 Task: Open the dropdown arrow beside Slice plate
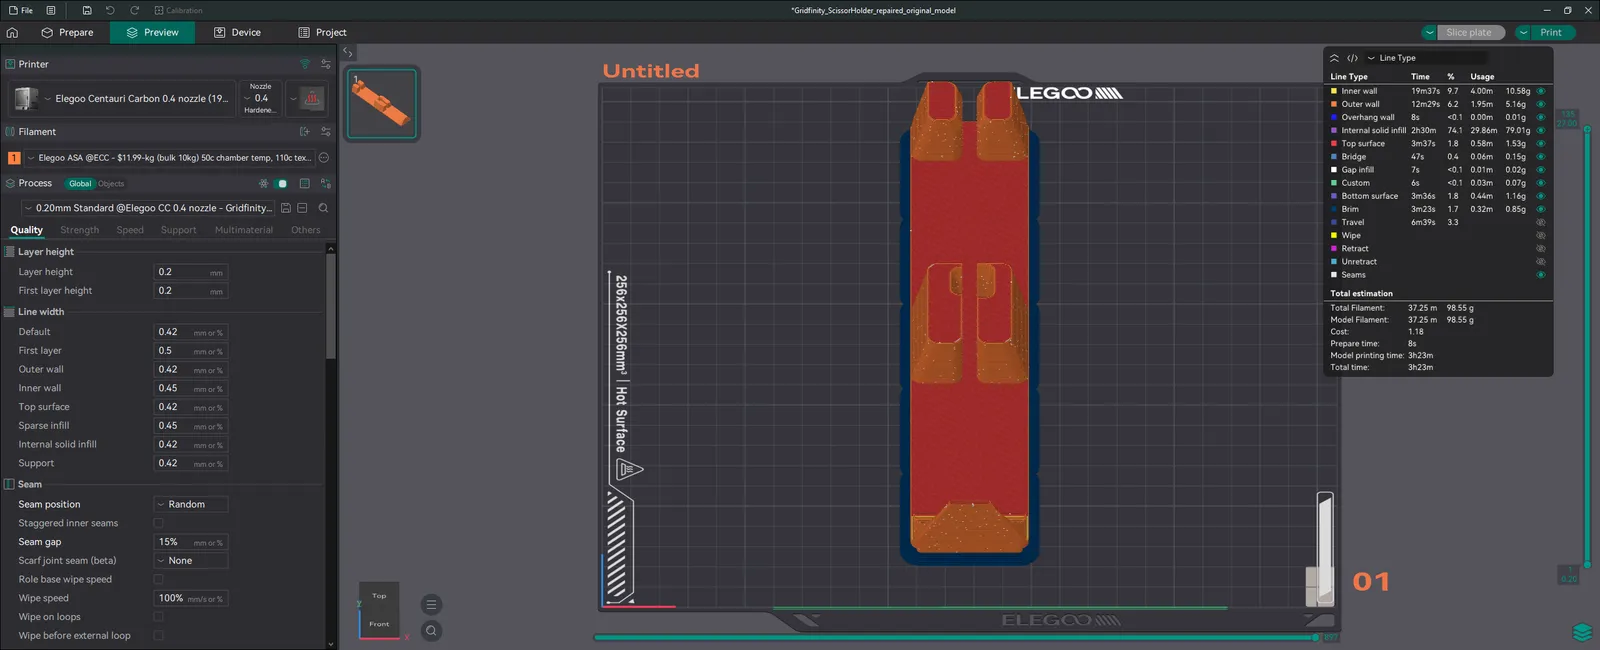pos(1430,32)
